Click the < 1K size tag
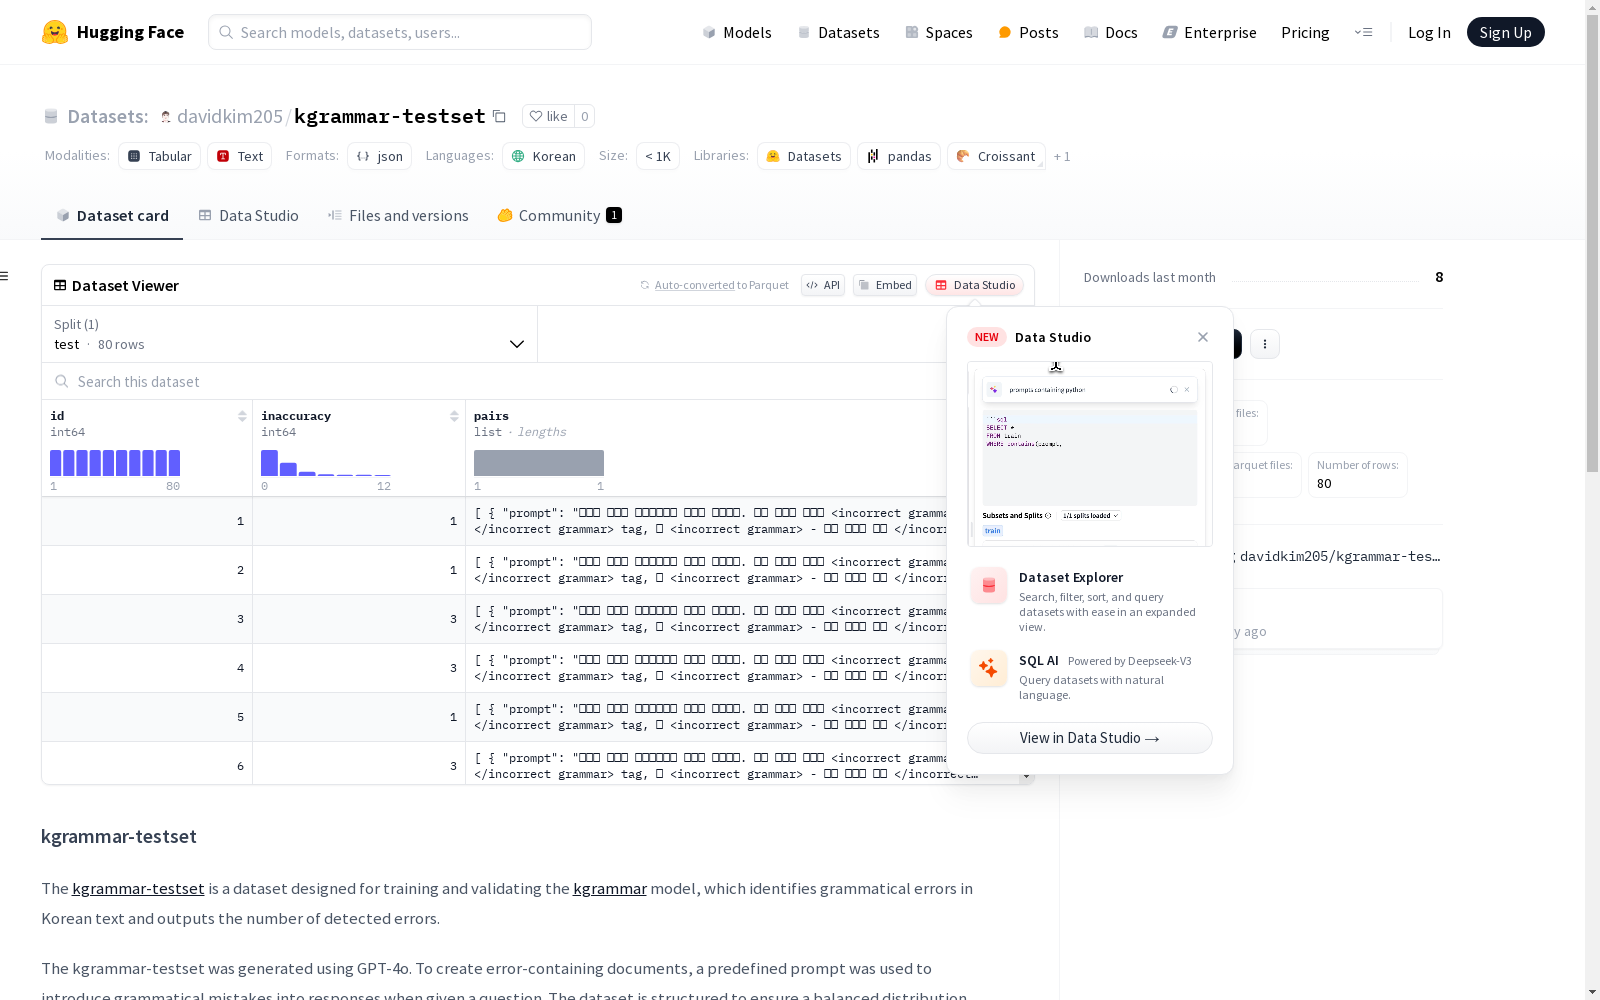The height and width of the screenshot is (1000, 1600). coord(658,156)
